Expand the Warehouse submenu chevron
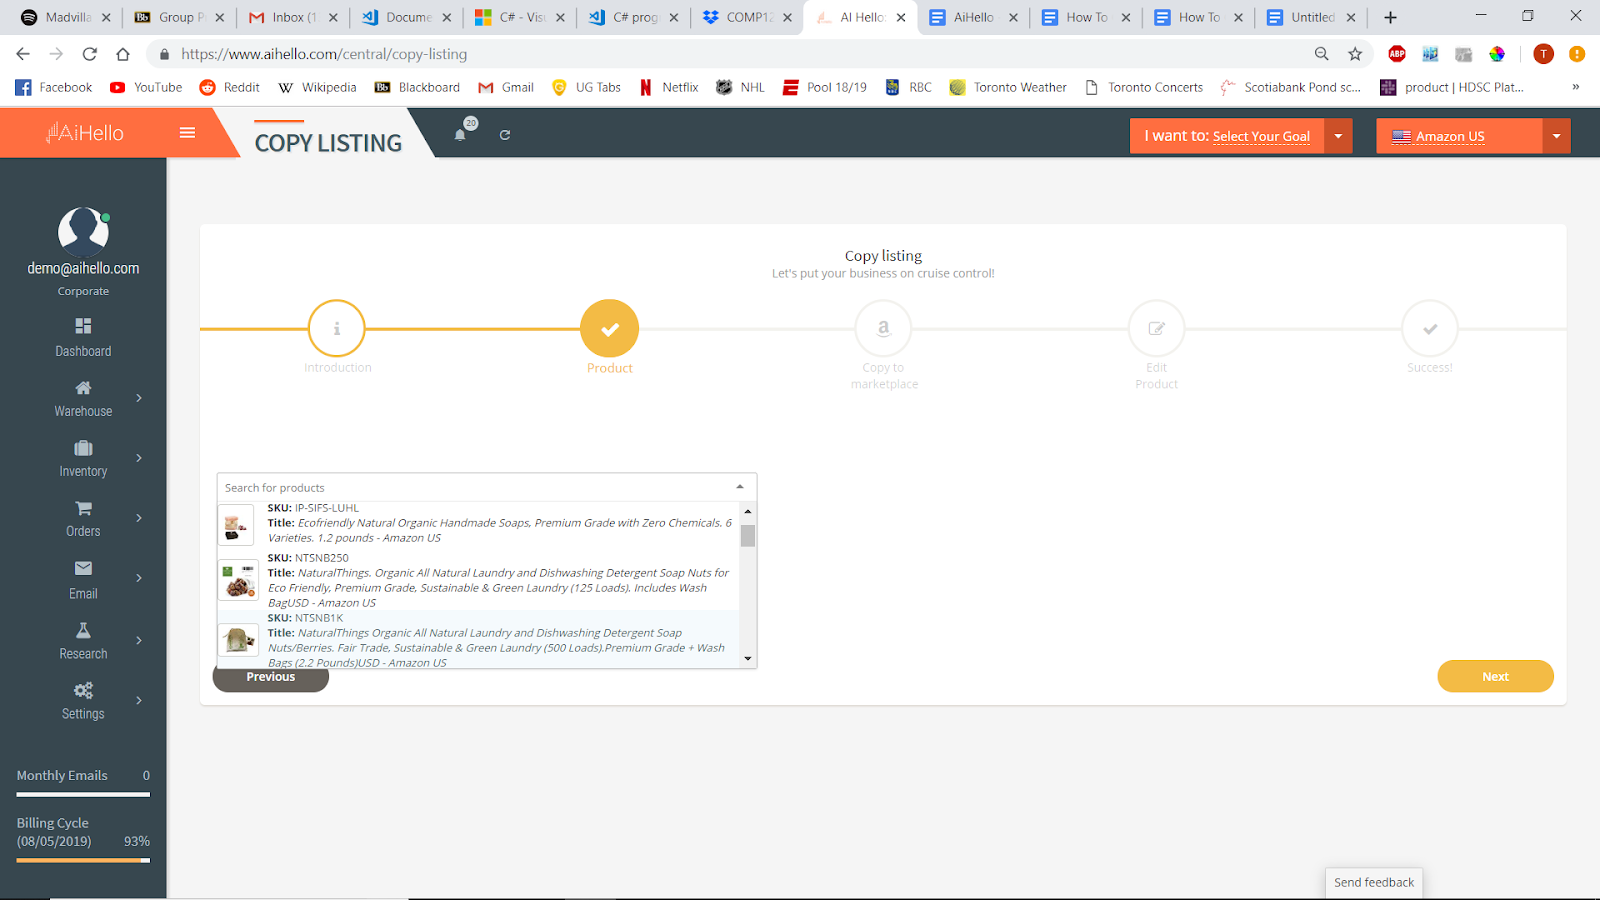1600x900 pixels. click(139, 398)
